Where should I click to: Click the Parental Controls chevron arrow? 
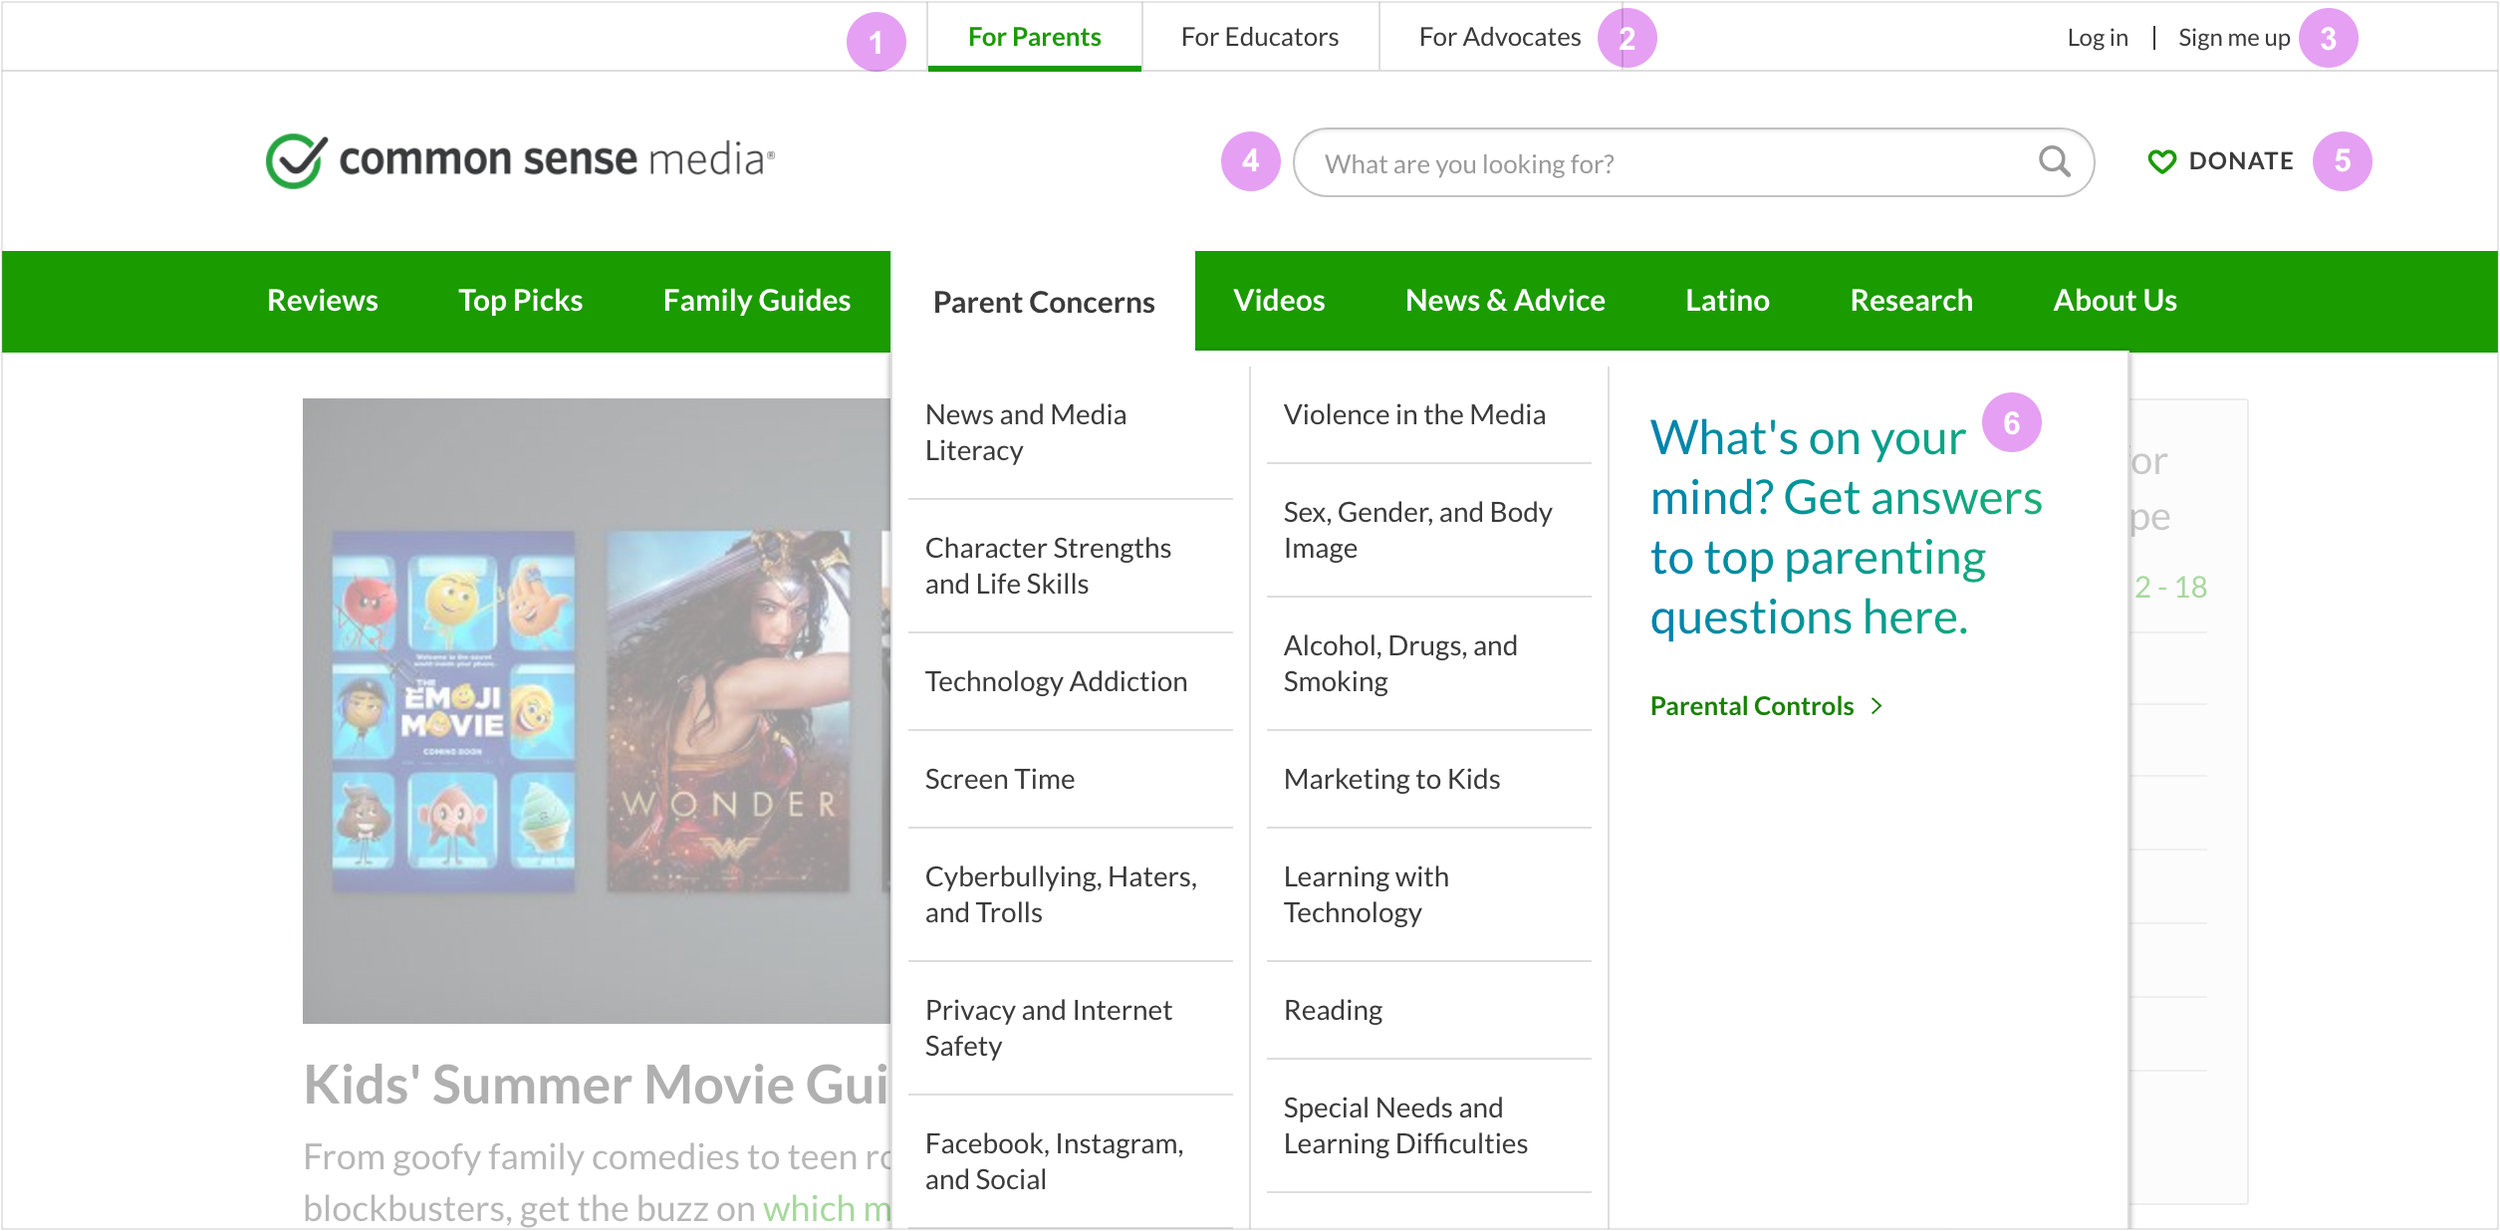1877,706
